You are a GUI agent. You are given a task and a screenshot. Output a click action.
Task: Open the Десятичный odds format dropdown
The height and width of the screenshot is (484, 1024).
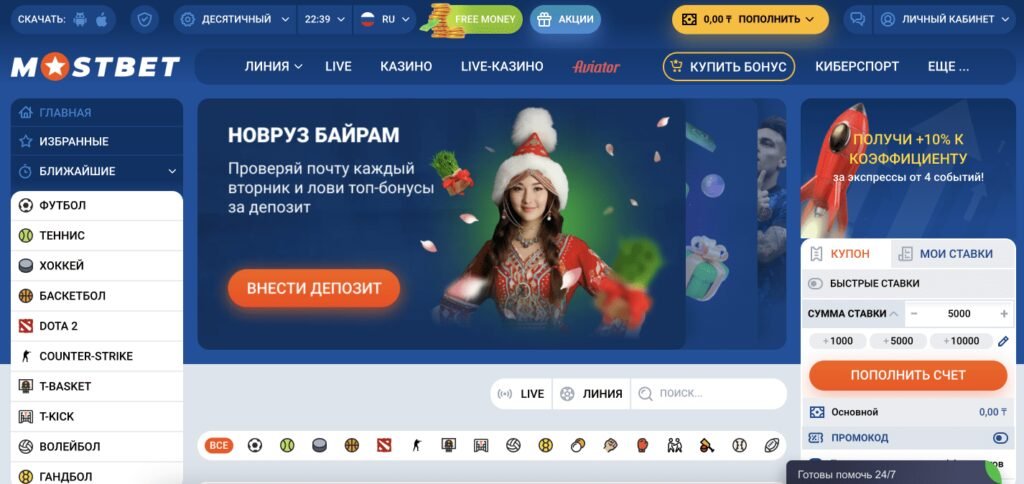[x=235, y=20]
